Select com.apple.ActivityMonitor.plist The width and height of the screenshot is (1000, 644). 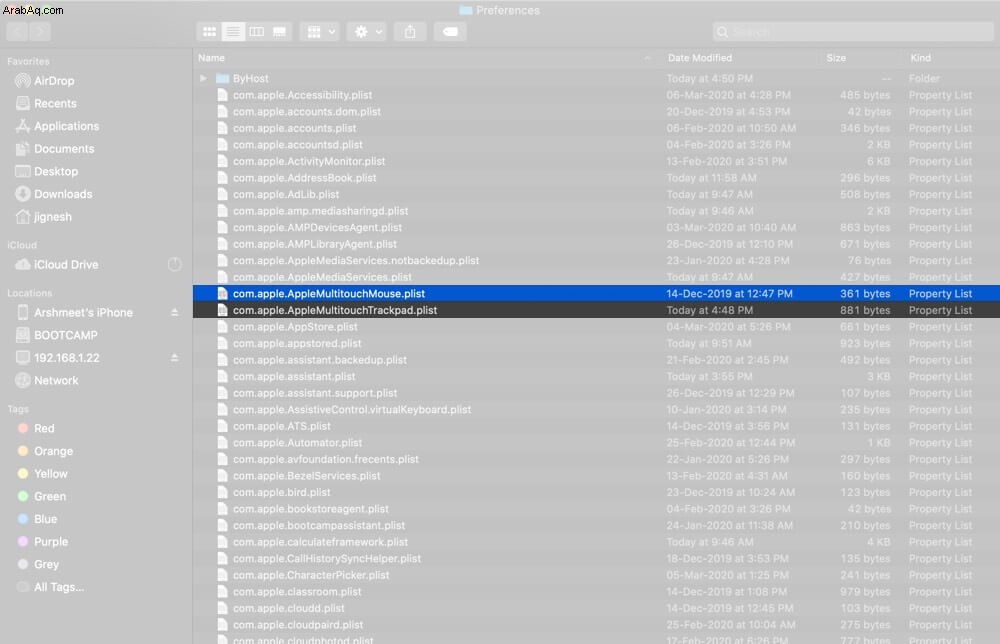click(596, 161)
